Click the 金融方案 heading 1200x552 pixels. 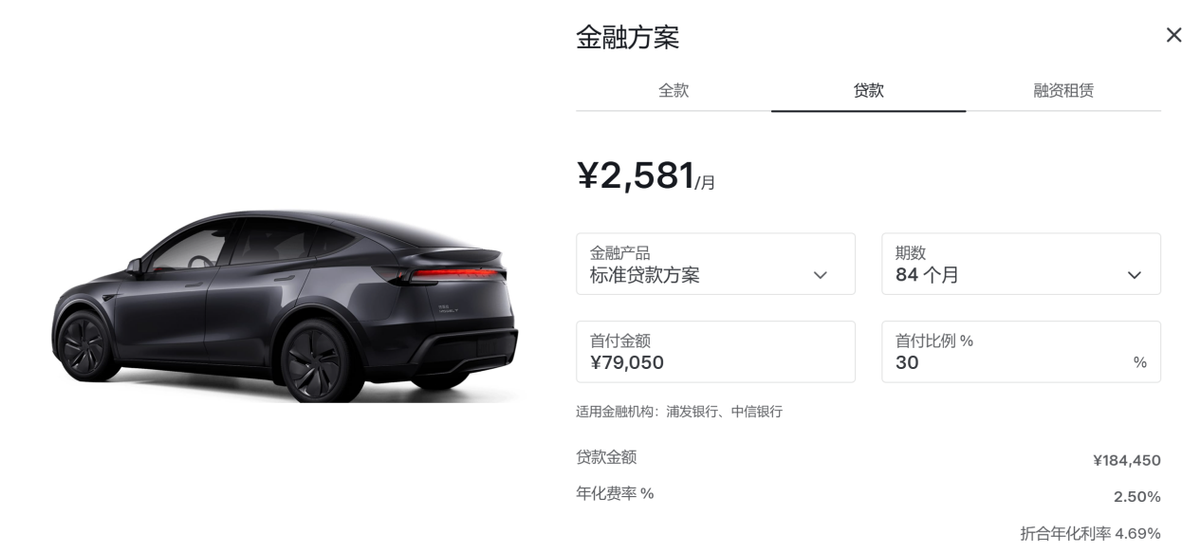point(628,38)
